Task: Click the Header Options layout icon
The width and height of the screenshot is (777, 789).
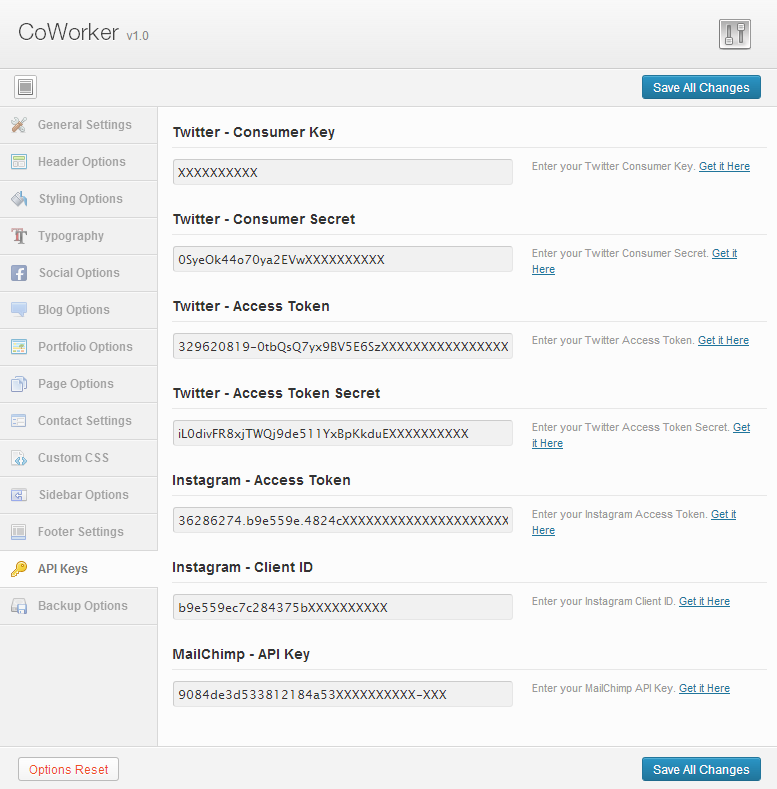Action: pyautogui.click(x=19, y=162)
